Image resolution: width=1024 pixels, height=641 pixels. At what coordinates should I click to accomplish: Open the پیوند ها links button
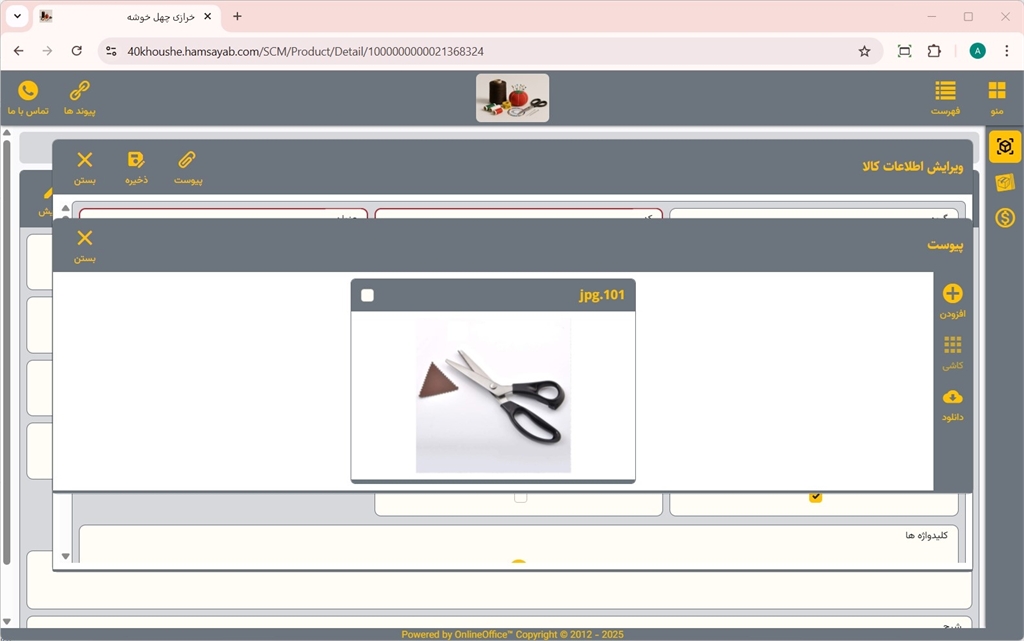[x=79, y=91]
